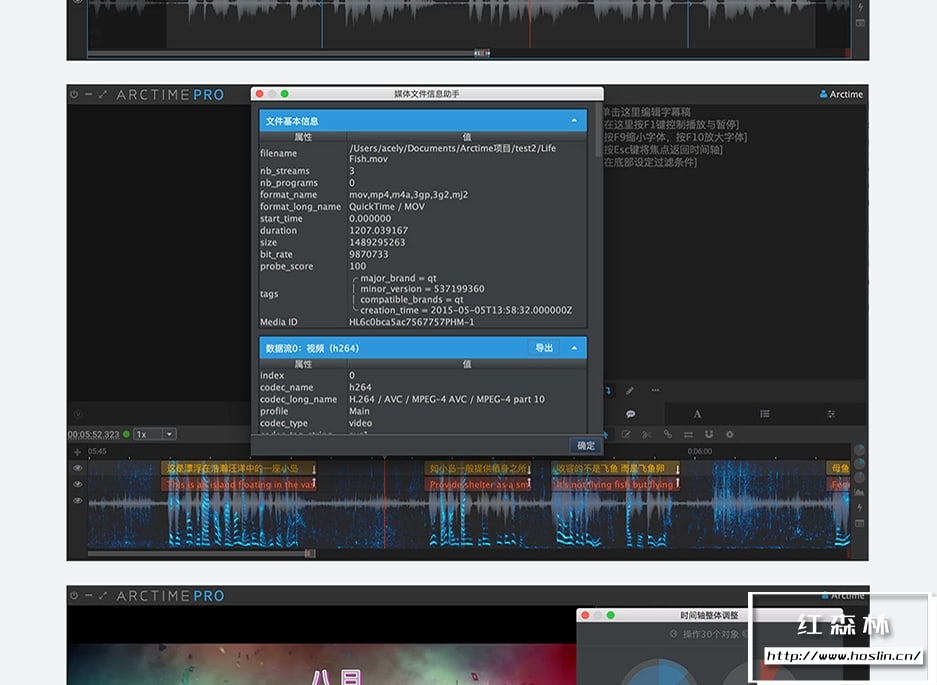Click the probe_score row label
This screenshot has width=937, height=685.
[x=286, y=267]
